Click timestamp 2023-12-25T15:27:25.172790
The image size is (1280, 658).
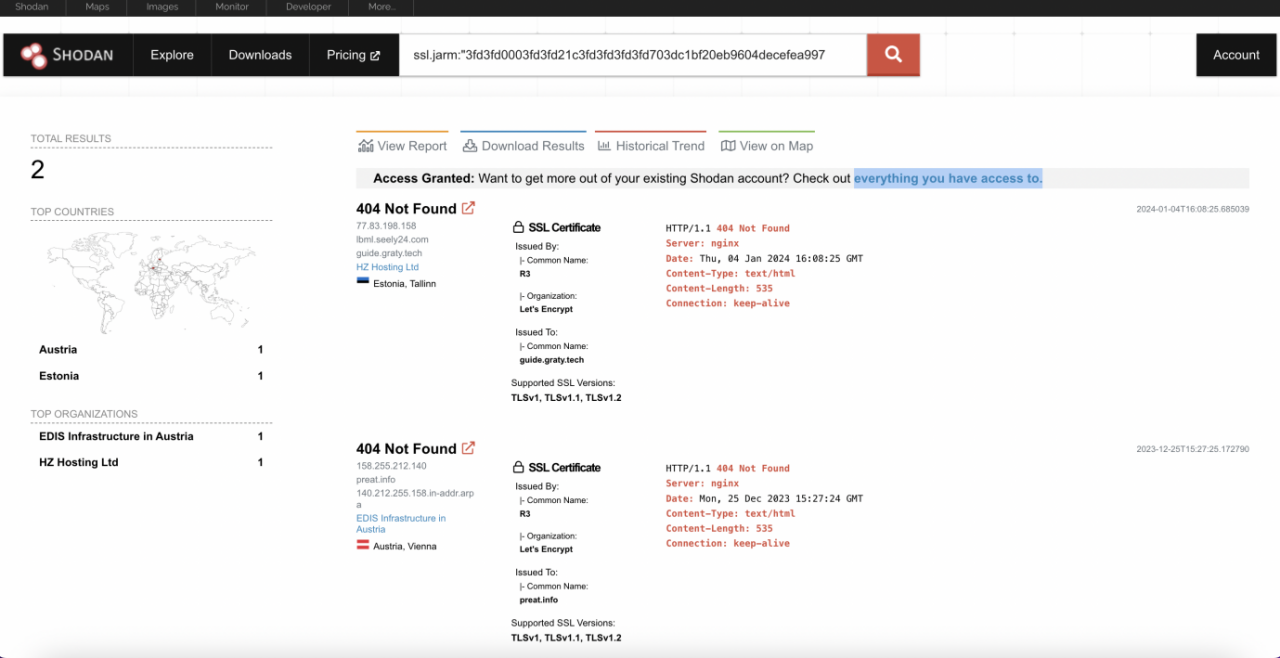1192,449
